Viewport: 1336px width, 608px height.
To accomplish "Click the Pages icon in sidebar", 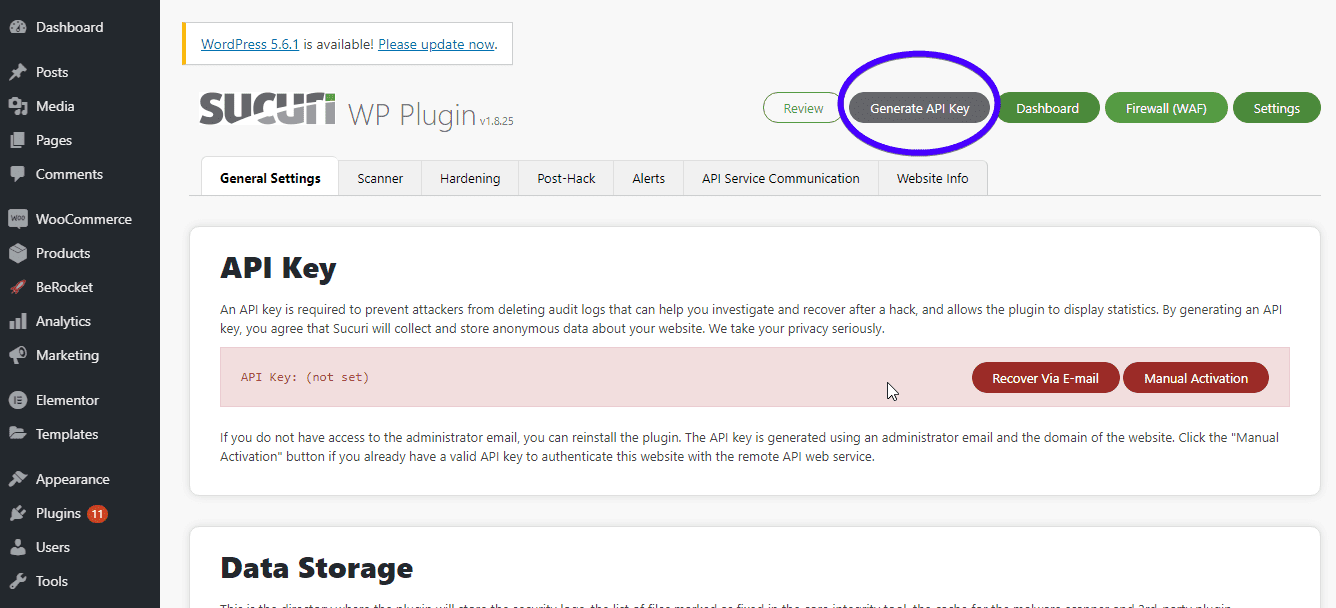I will (x=17, y=140).
